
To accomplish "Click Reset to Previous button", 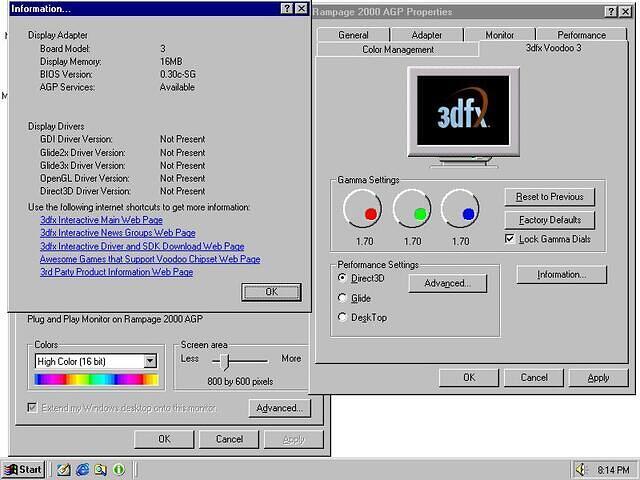I will tap(550, 197).
